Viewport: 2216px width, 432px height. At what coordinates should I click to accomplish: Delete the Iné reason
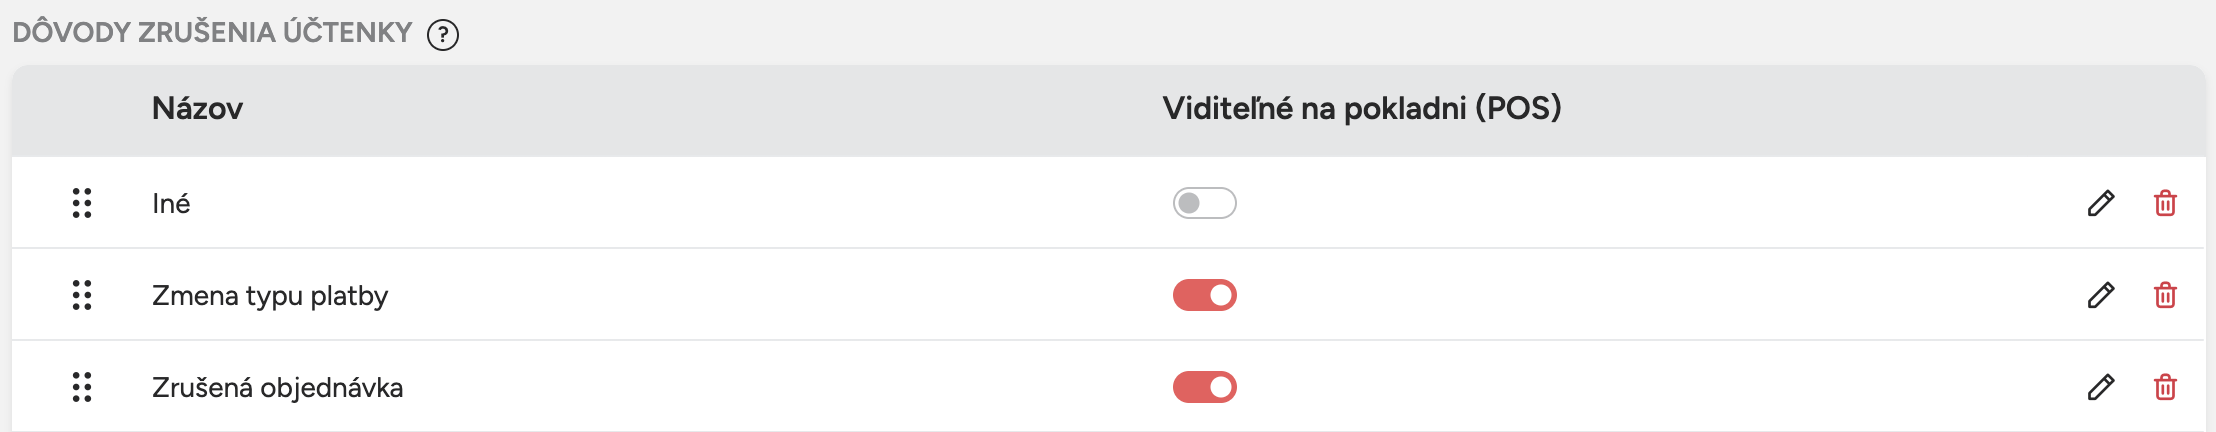pos(2165,203)
